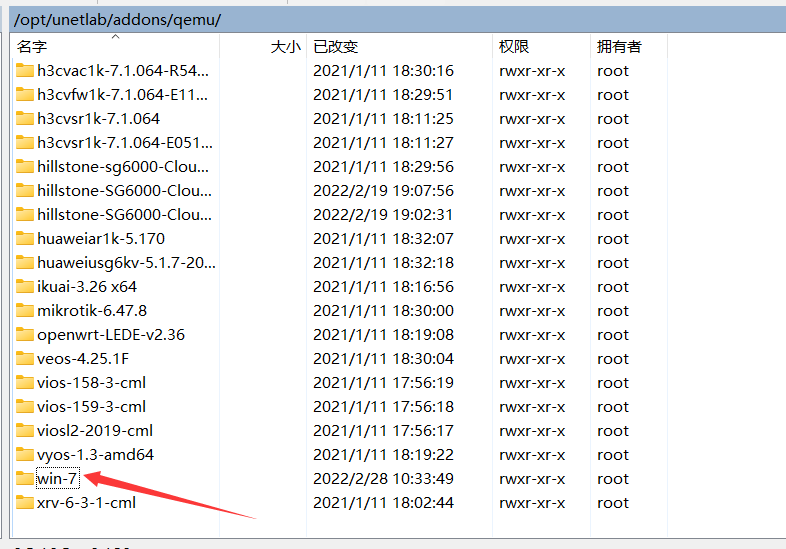Image resolution: width=786 pixels, height=549 pixels.
Task: Click folder icon of h3cvsr1k-7.1.064-E051 row
Action: pyautogui.click(x=25, y=142)
